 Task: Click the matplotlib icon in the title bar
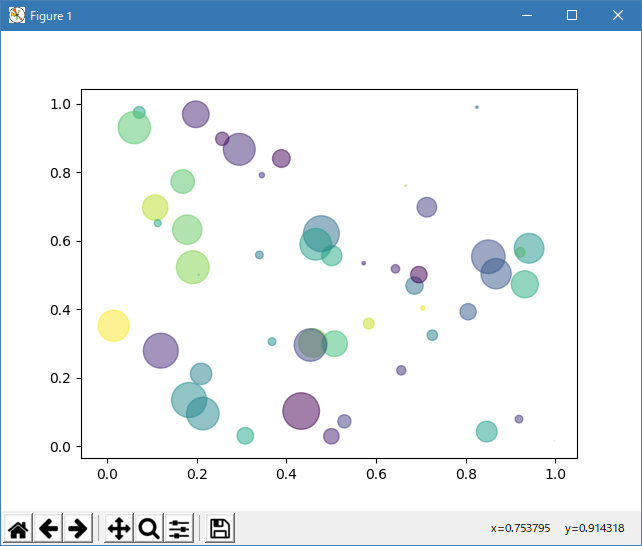coord(17,16)
